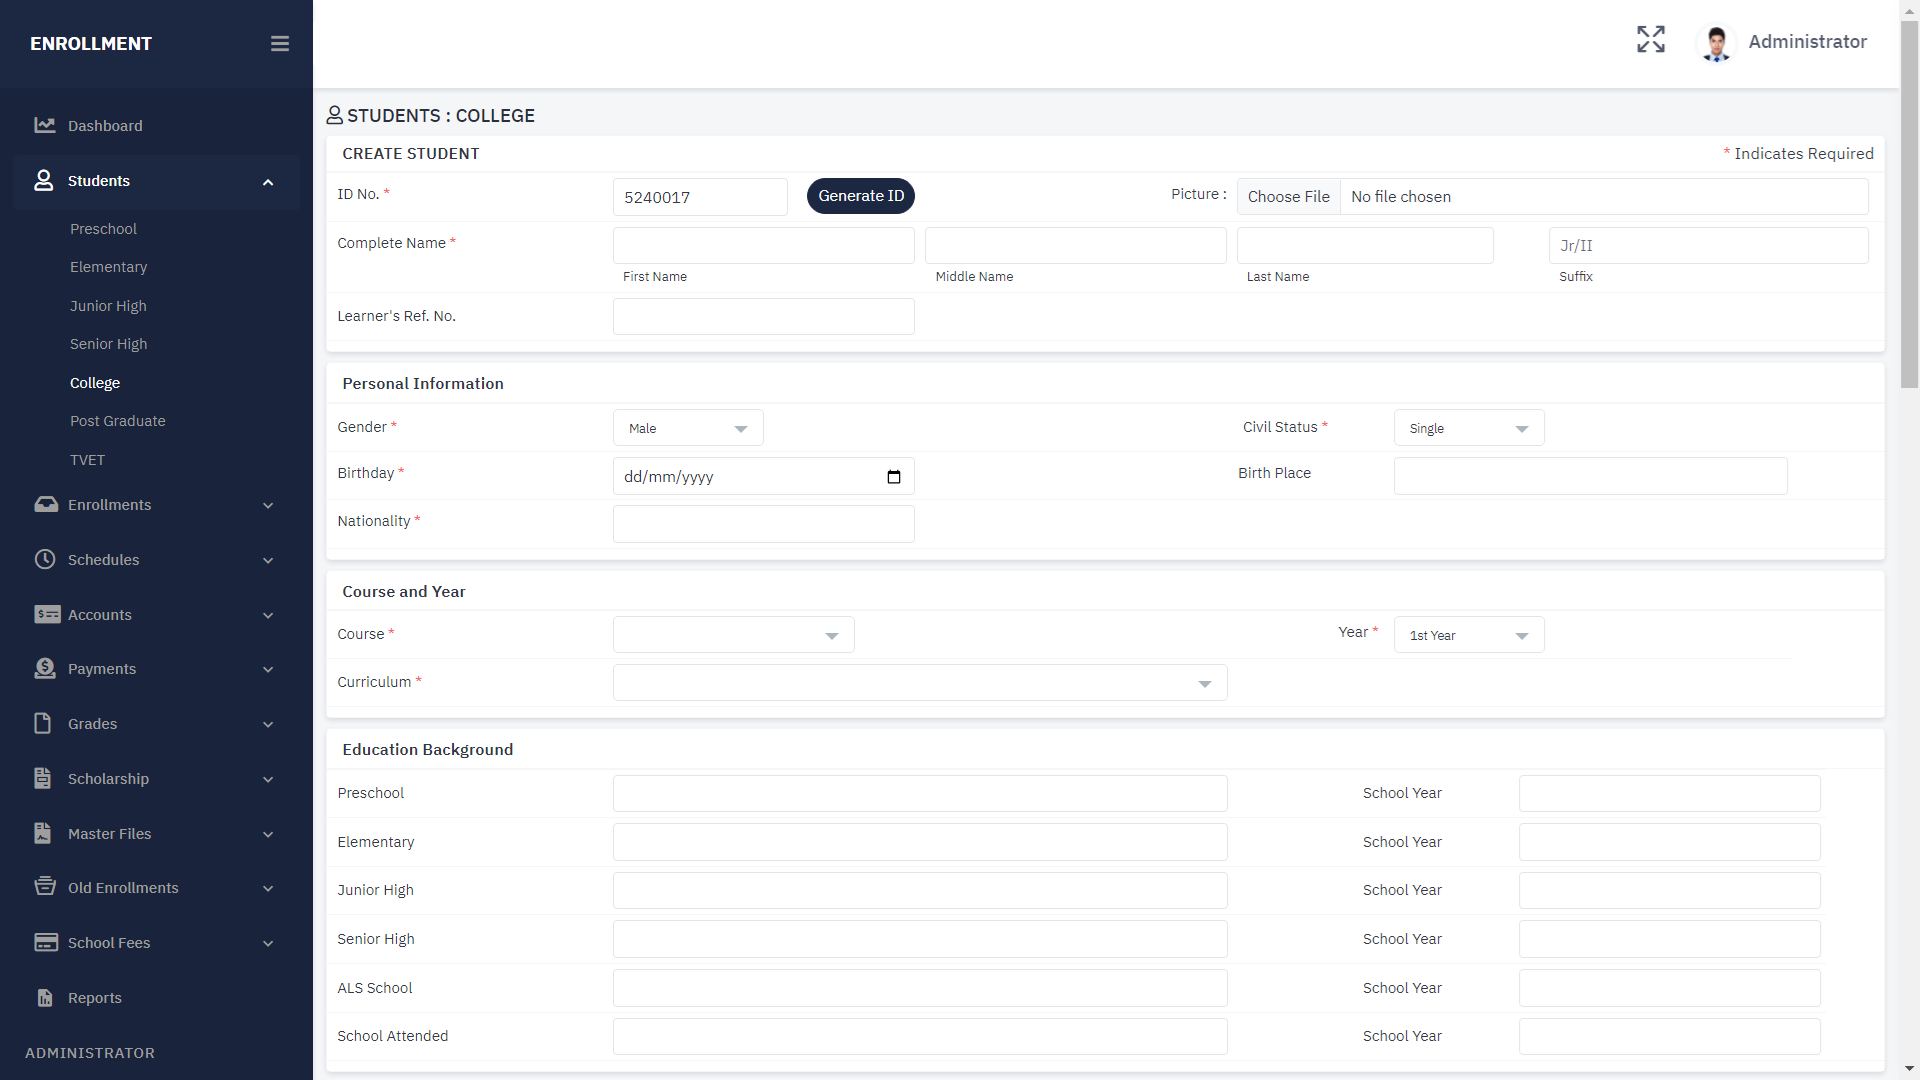Select Post Graduate in Students submenu
This screenshot has height=1080, width=1920.
pyautogui.click(x=117, y=421)
